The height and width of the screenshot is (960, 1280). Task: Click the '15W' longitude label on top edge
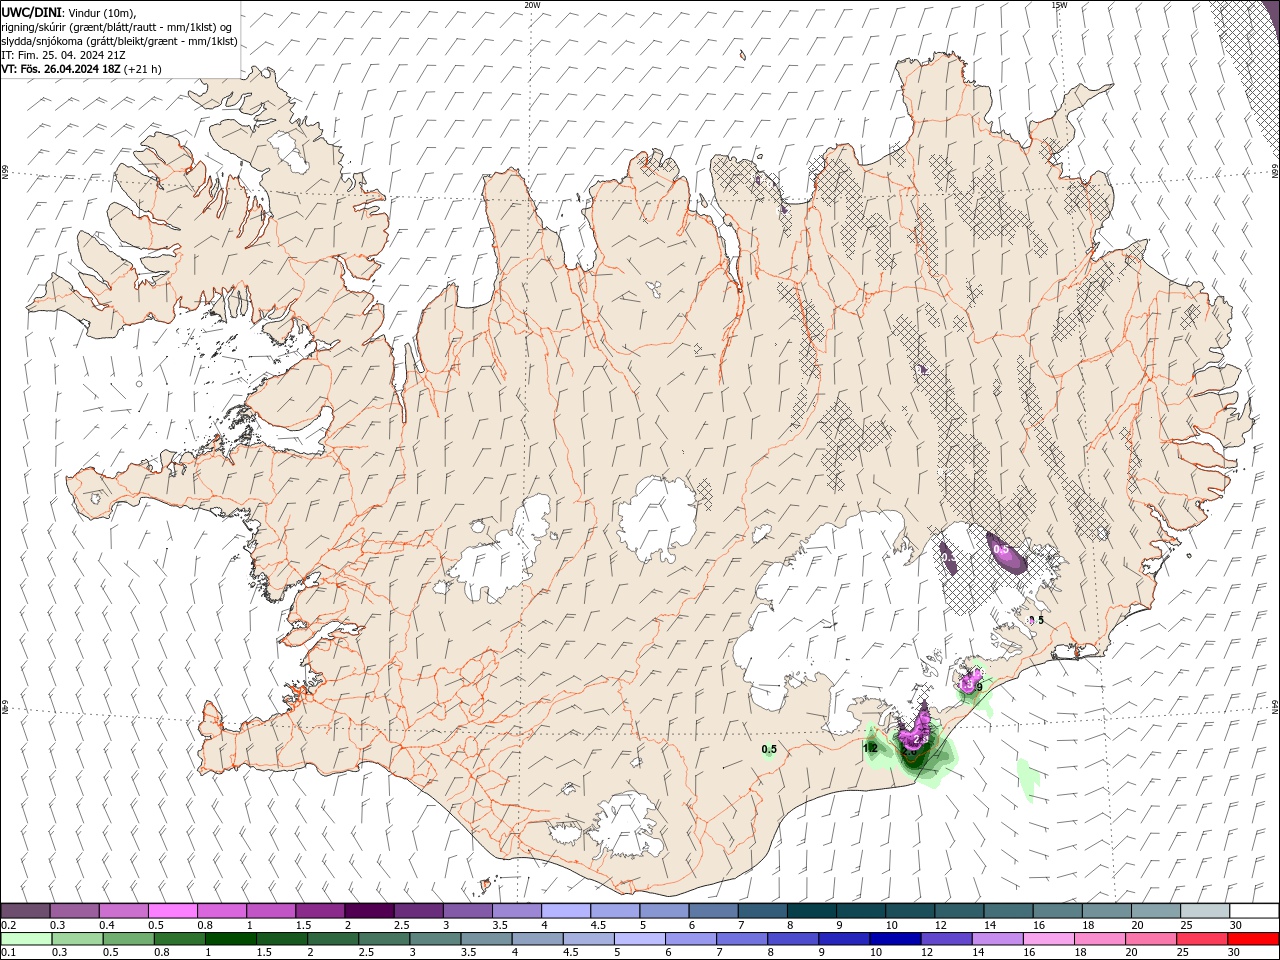point(1059,5)
